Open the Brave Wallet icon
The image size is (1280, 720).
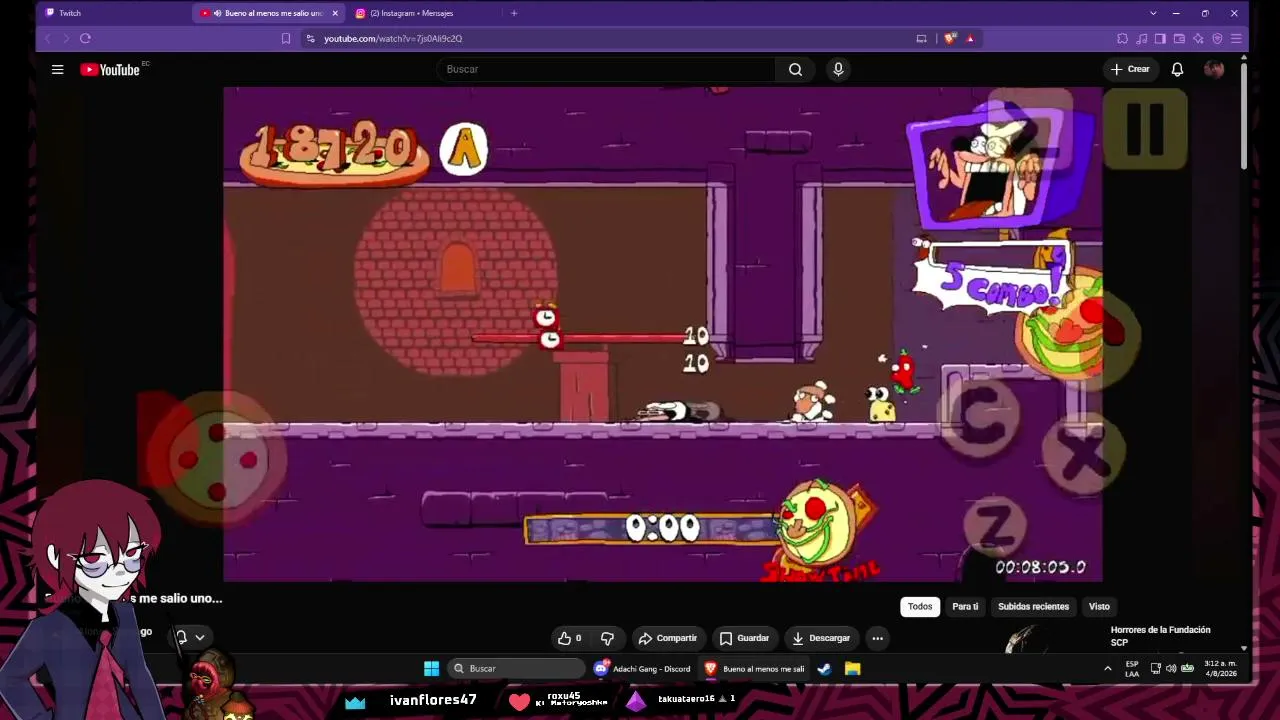tap(1179, 38)
